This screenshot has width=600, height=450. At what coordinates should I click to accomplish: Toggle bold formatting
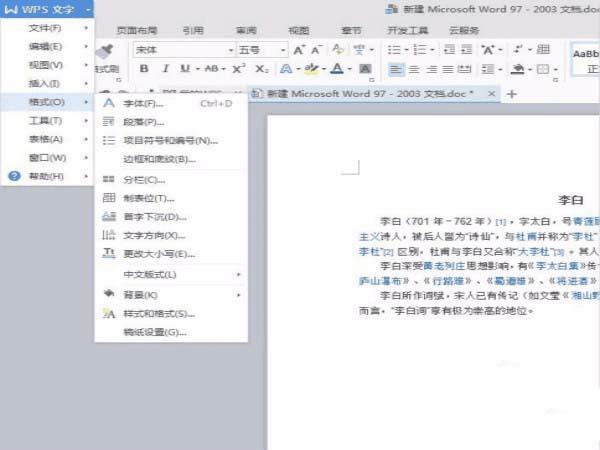click(x=144, y=69)
